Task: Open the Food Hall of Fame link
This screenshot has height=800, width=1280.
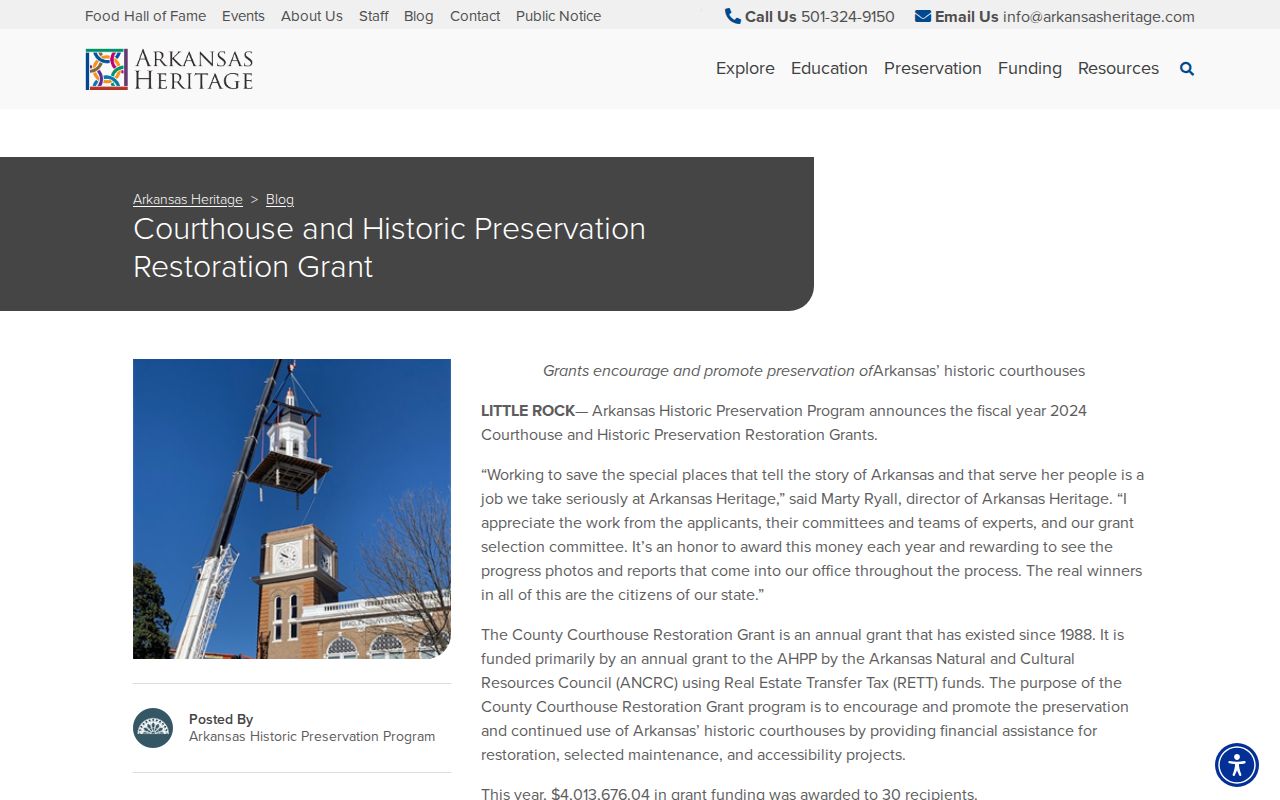Action: 145,16
